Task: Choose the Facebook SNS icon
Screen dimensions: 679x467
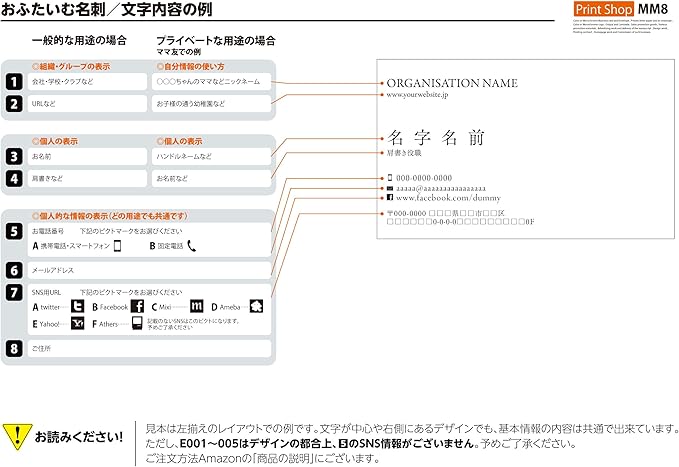Action: (x=138, y=306)
